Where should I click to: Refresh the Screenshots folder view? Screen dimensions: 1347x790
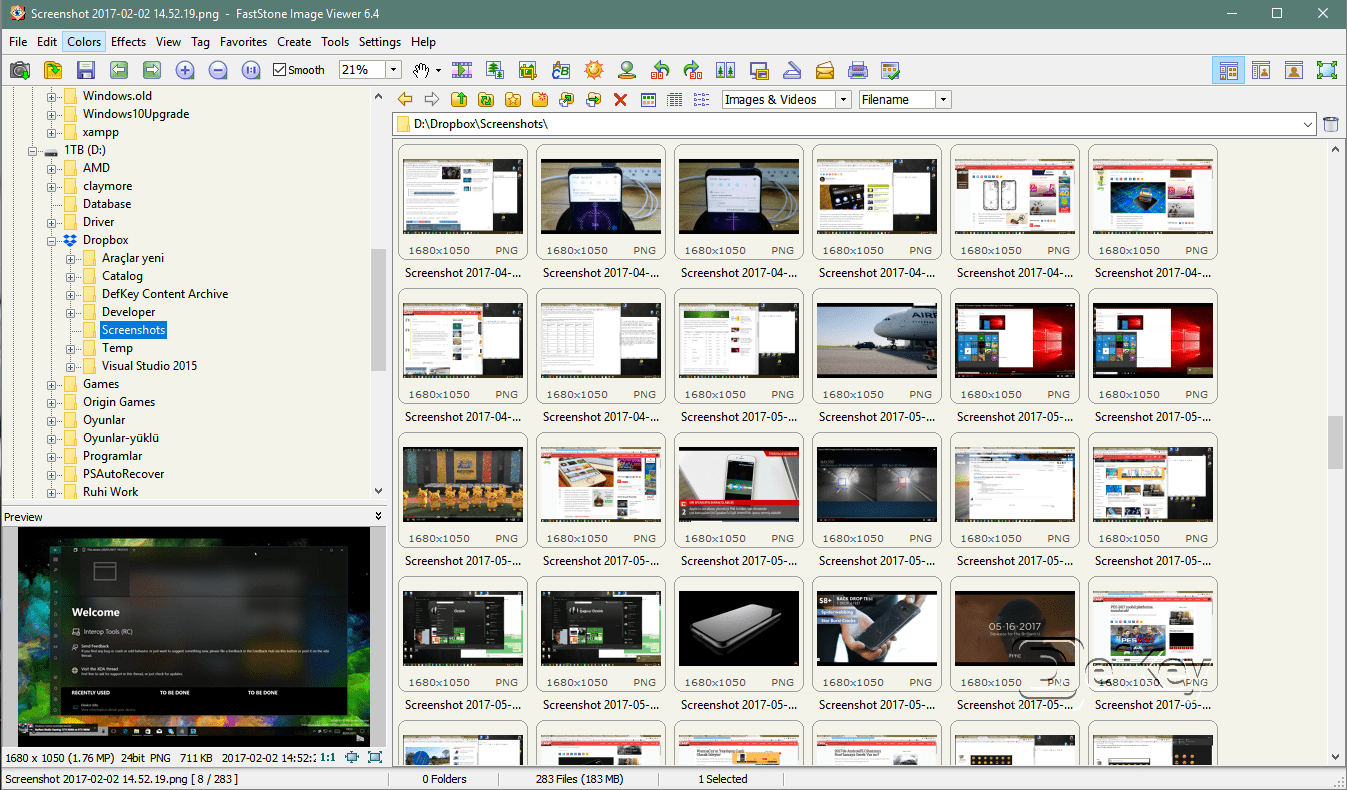(486, 99)
